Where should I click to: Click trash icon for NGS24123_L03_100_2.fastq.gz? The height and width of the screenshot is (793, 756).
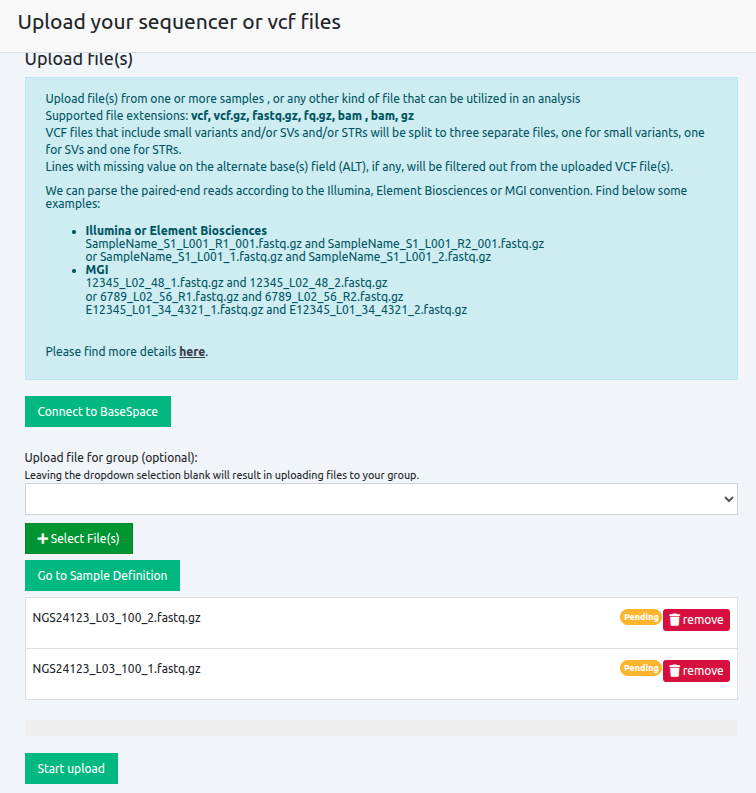(675, 620)
